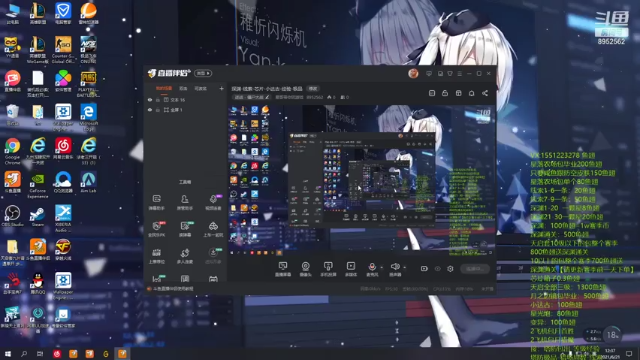Switch to the third scene tab

(x=200, y=88)
